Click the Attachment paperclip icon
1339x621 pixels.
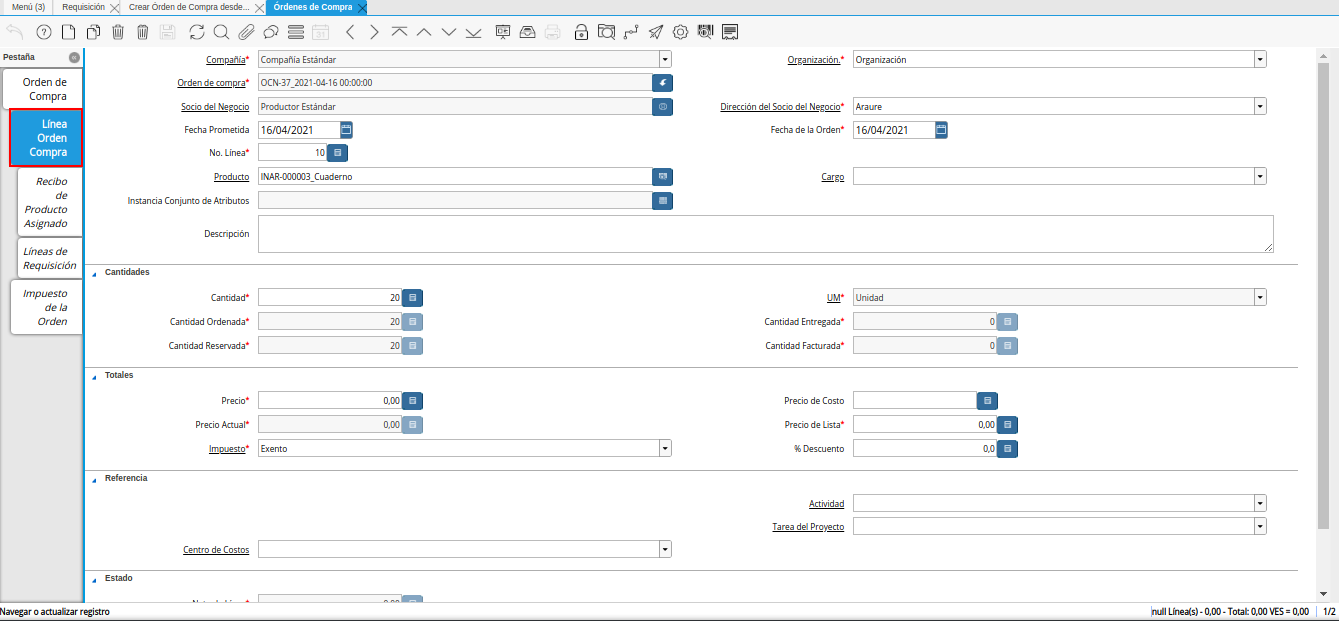[246, 32]
